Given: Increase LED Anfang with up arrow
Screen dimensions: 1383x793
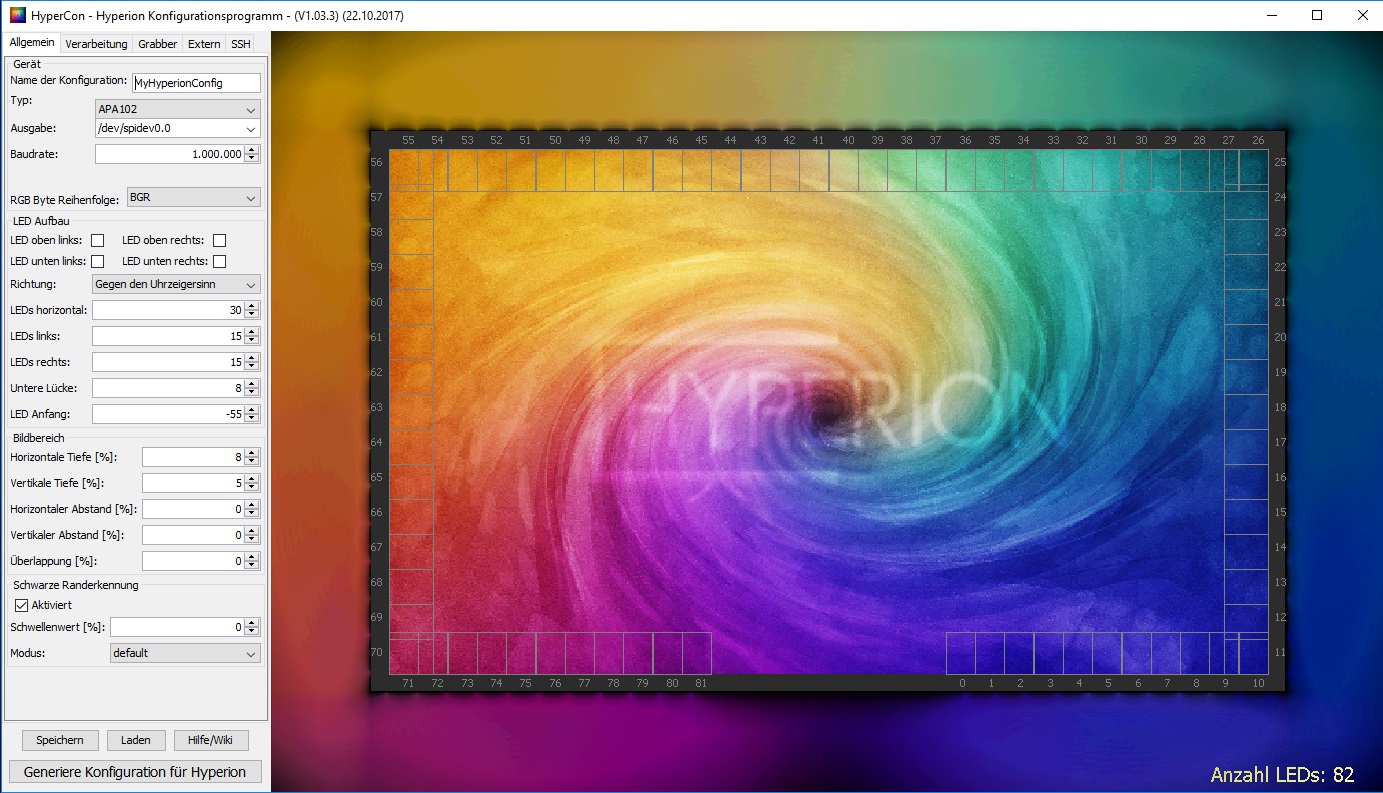Looking at the screenshot, I should (252, 409).
